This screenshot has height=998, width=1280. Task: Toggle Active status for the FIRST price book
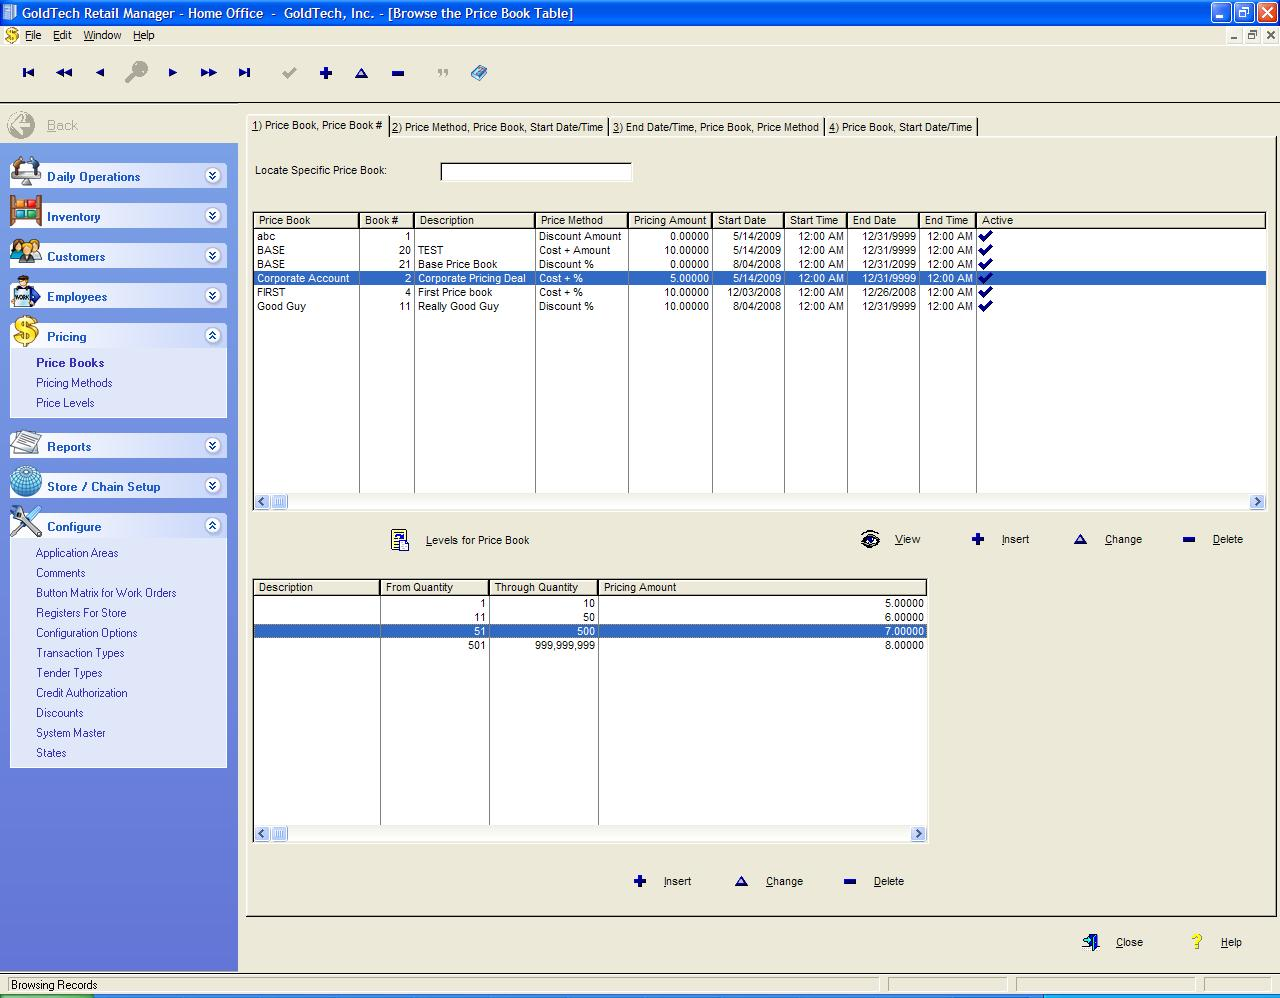click(x=985, y=292)
